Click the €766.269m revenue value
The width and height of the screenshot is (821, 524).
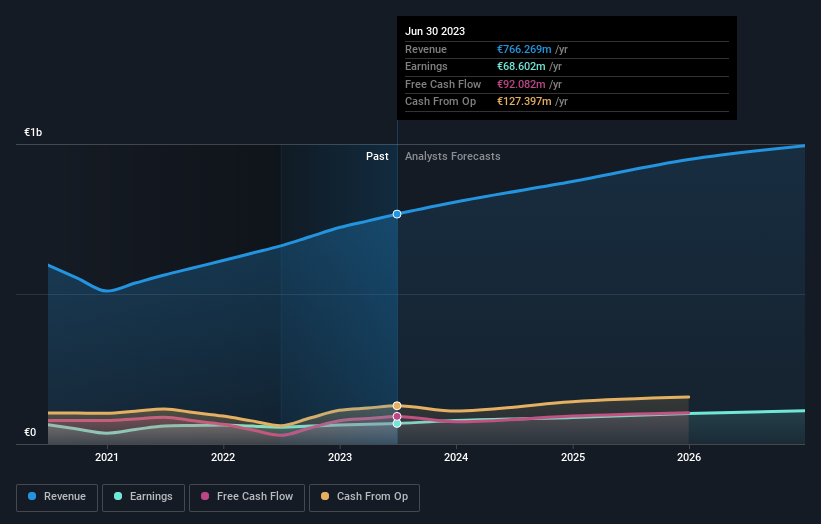point(524,49)
